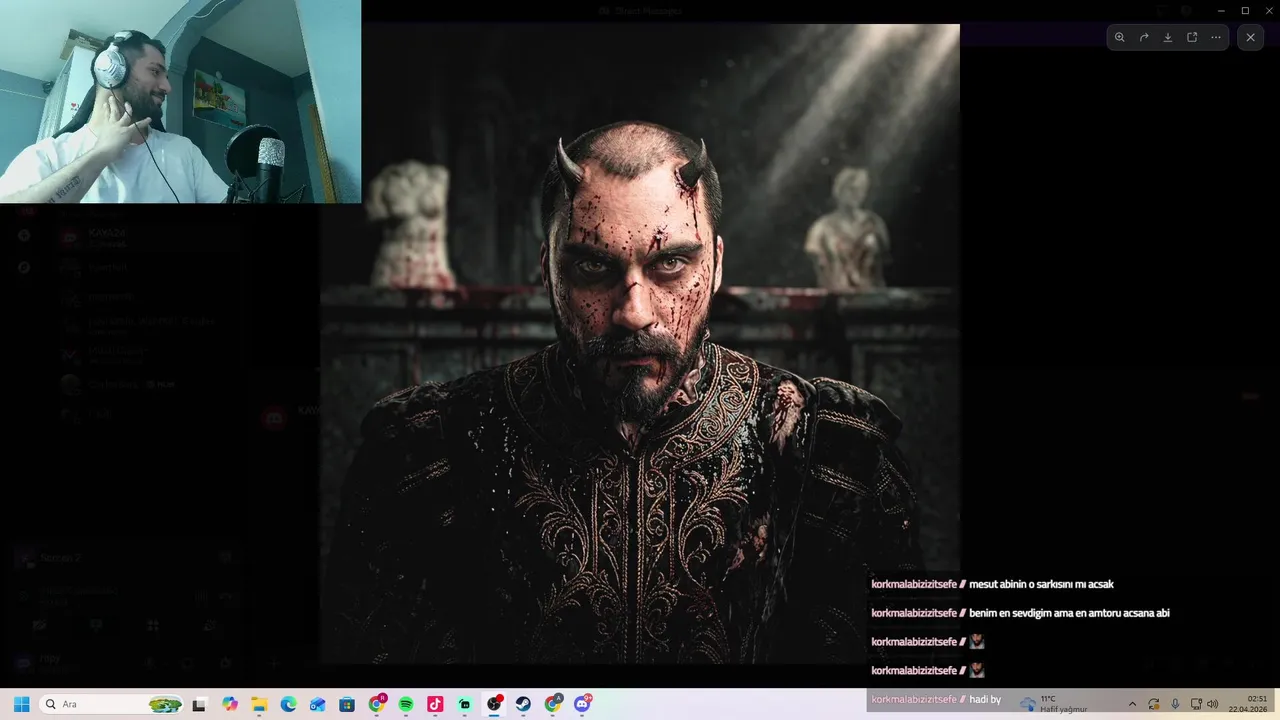Open Chrome with grey profile badge
This screenshot has height=720, width=1280.
pos(553,704)
